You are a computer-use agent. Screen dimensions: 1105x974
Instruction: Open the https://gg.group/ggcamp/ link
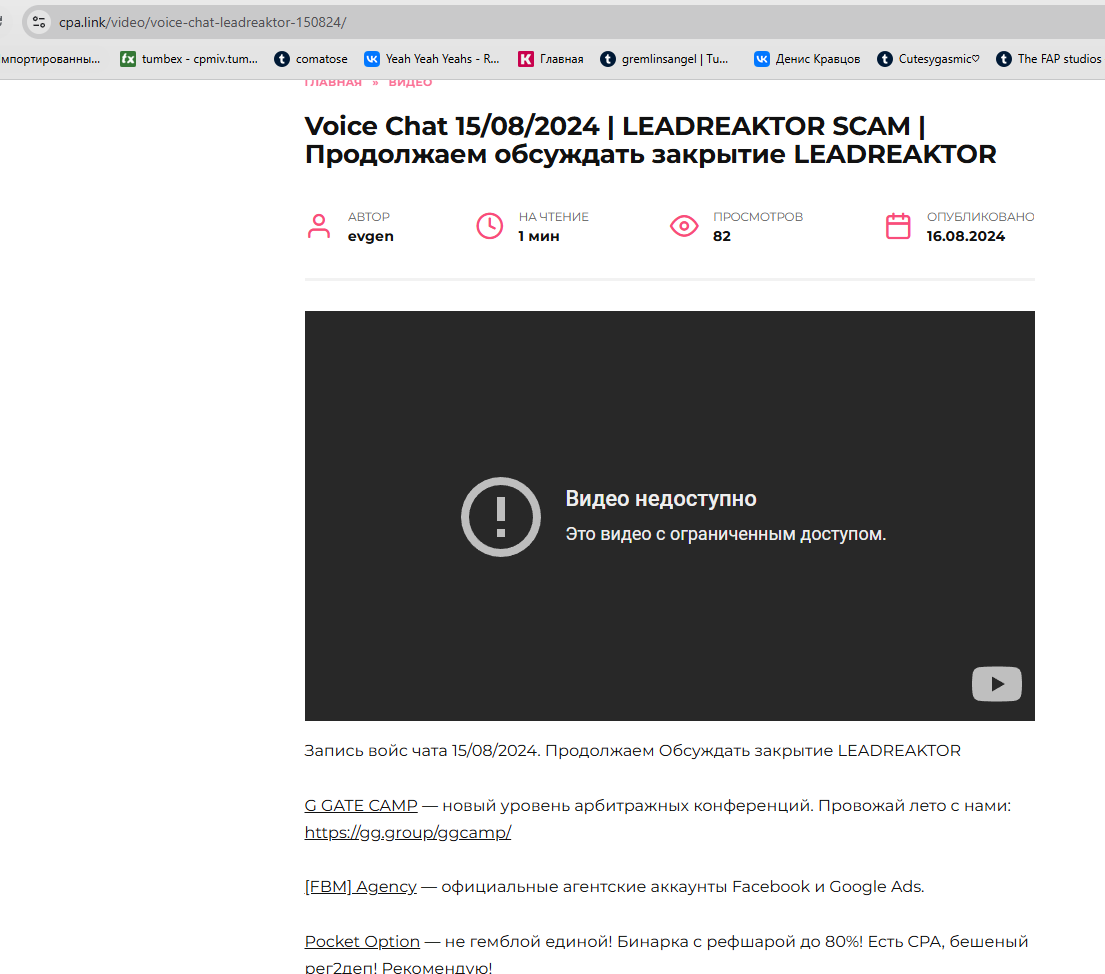407,832
